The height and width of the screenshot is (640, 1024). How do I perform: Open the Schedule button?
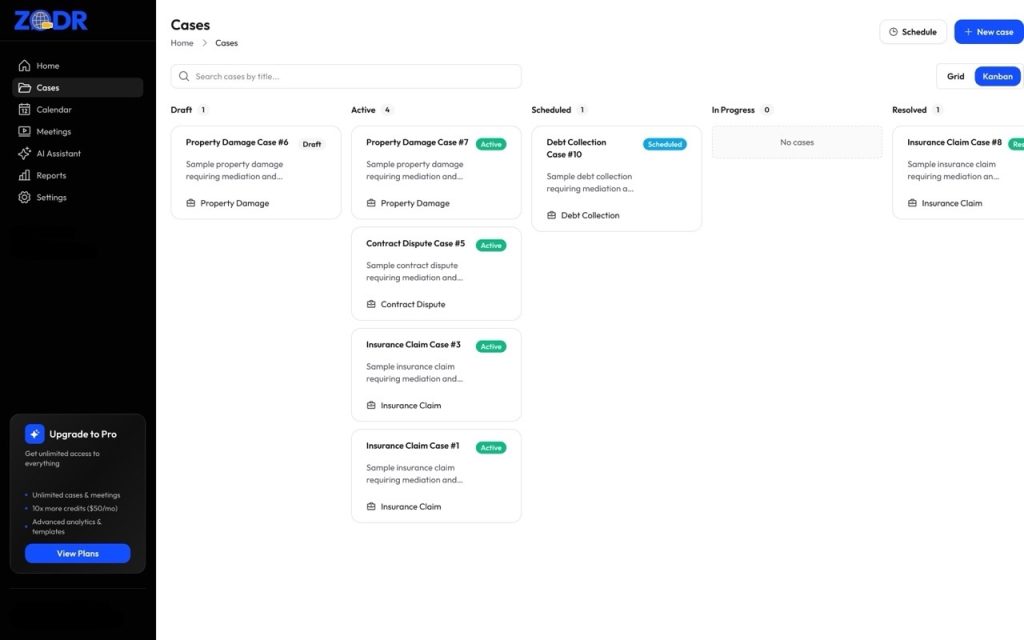click(912, 32)
